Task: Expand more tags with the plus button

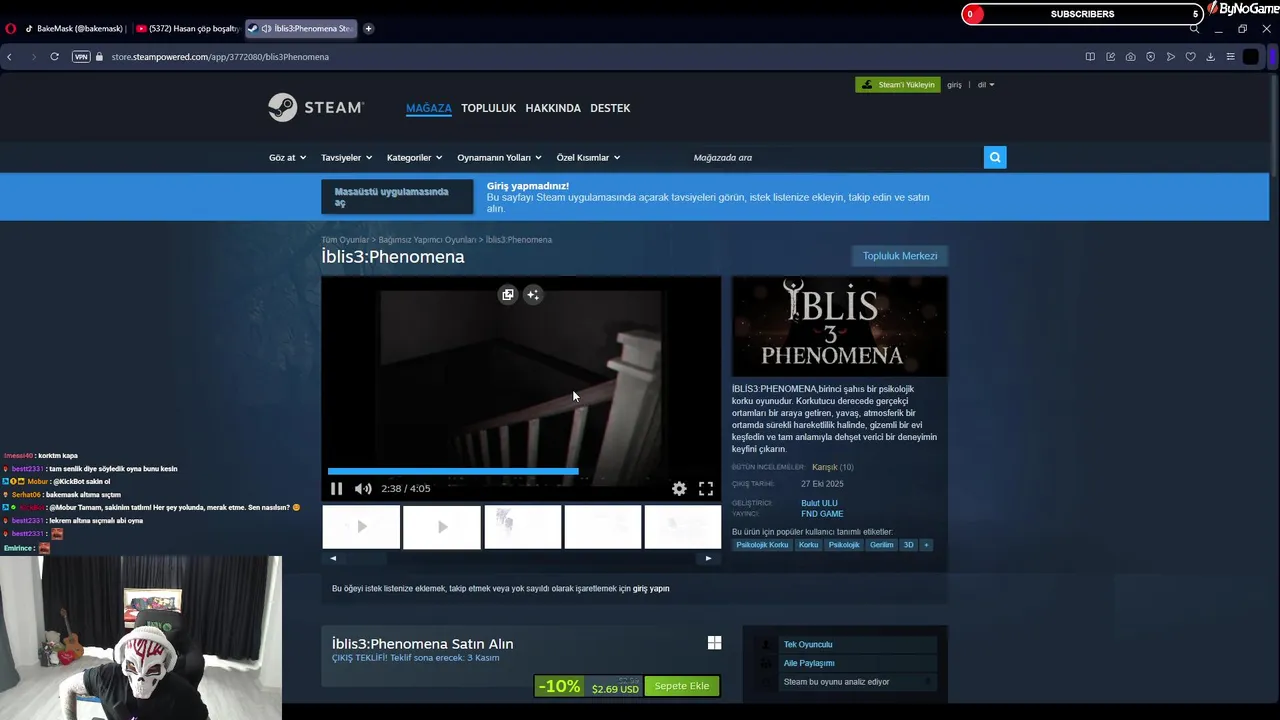Action: [x=926, y=545]
